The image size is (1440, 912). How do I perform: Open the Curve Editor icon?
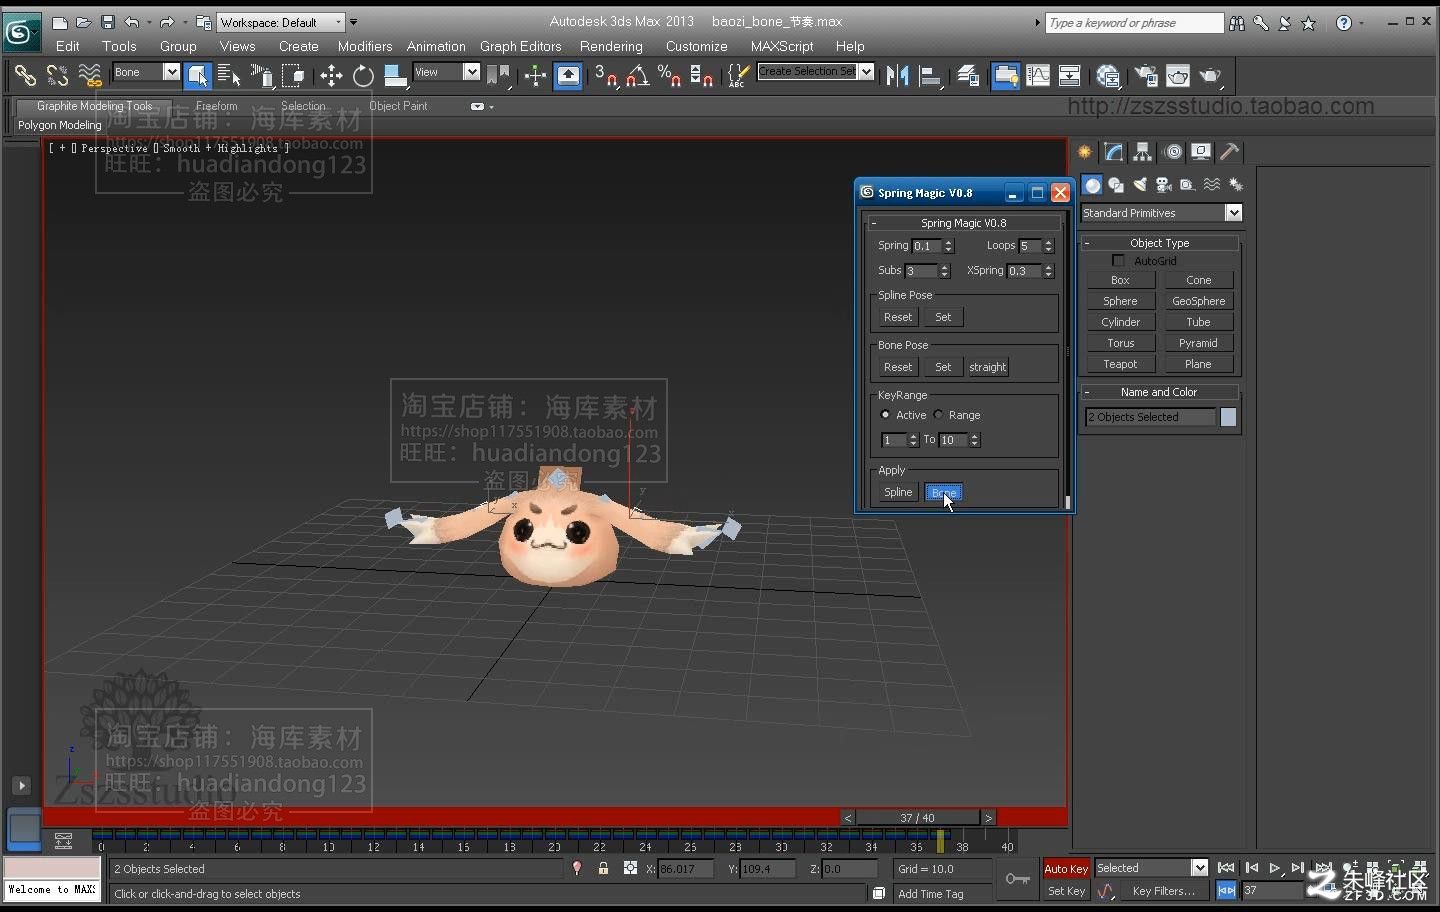pyautogui.click(x=1038, y=75)
